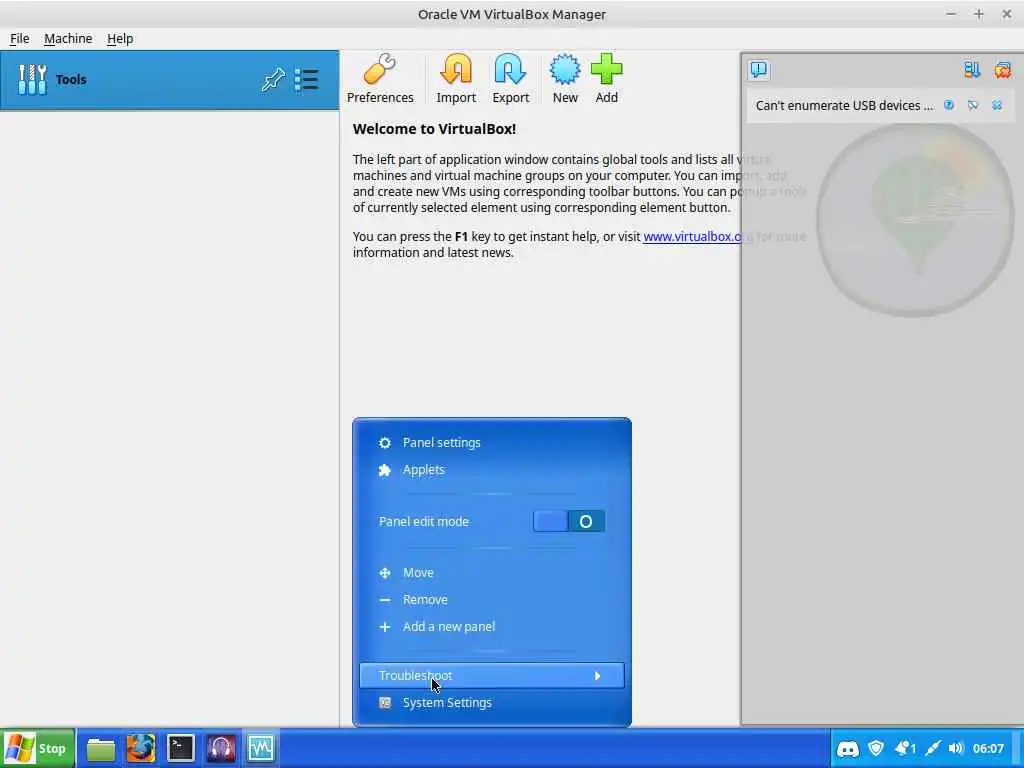Open the headphones app in taskbar
The height and width of the screenshot is (768, 1024).
click(221, 748)
